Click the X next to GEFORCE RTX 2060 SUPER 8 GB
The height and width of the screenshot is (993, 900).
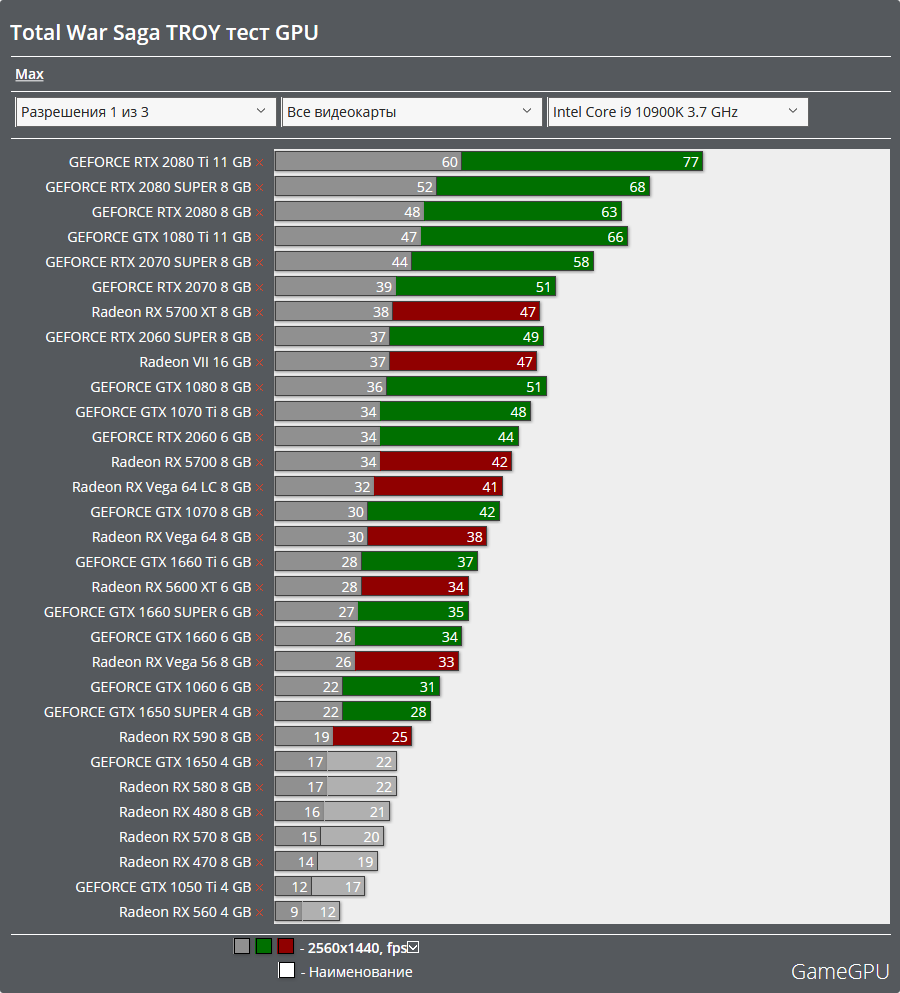coord(260,338)
